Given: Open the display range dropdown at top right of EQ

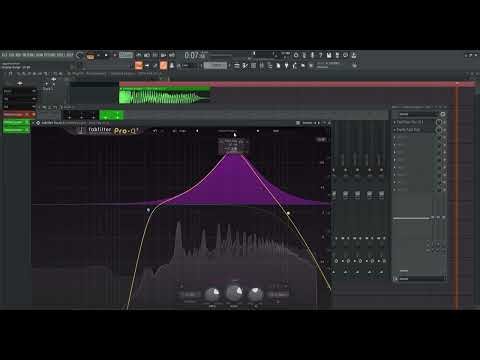Looking at the screenshot, I should pos(321,139).
